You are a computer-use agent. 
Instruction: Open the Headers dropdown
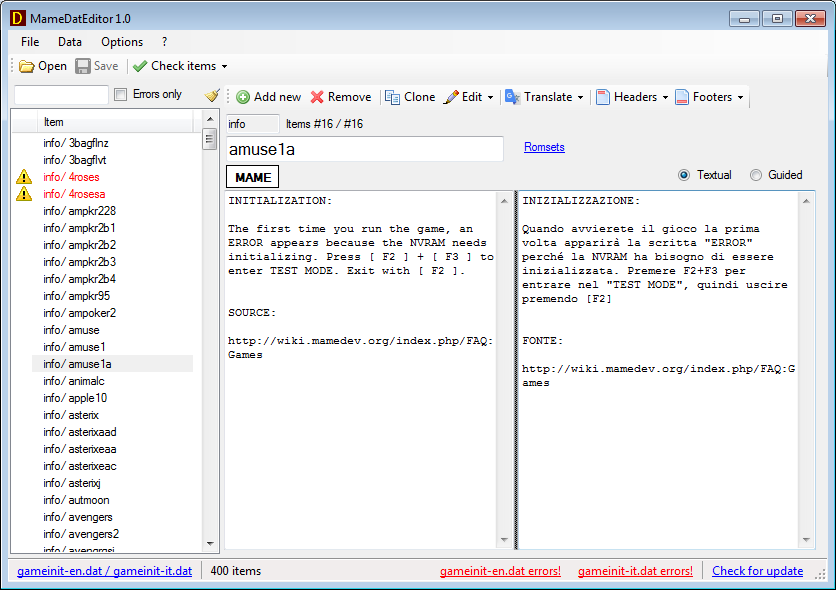pyautogui.click(x=665, y=98)
